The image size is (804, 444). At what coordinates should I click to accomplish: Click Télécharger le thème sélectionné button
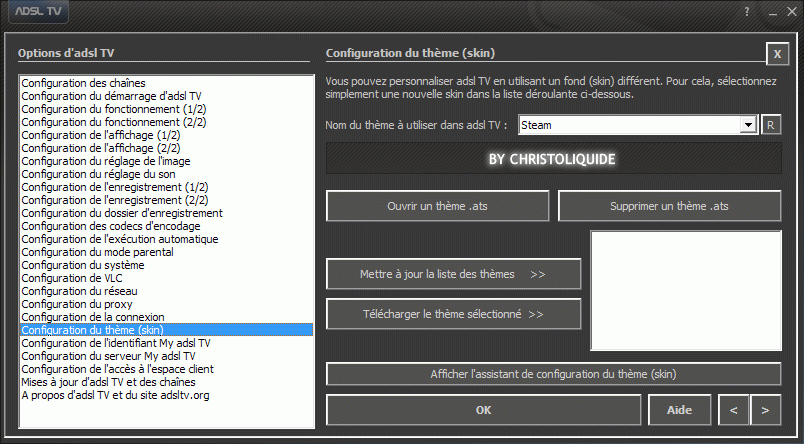point(453,314)
